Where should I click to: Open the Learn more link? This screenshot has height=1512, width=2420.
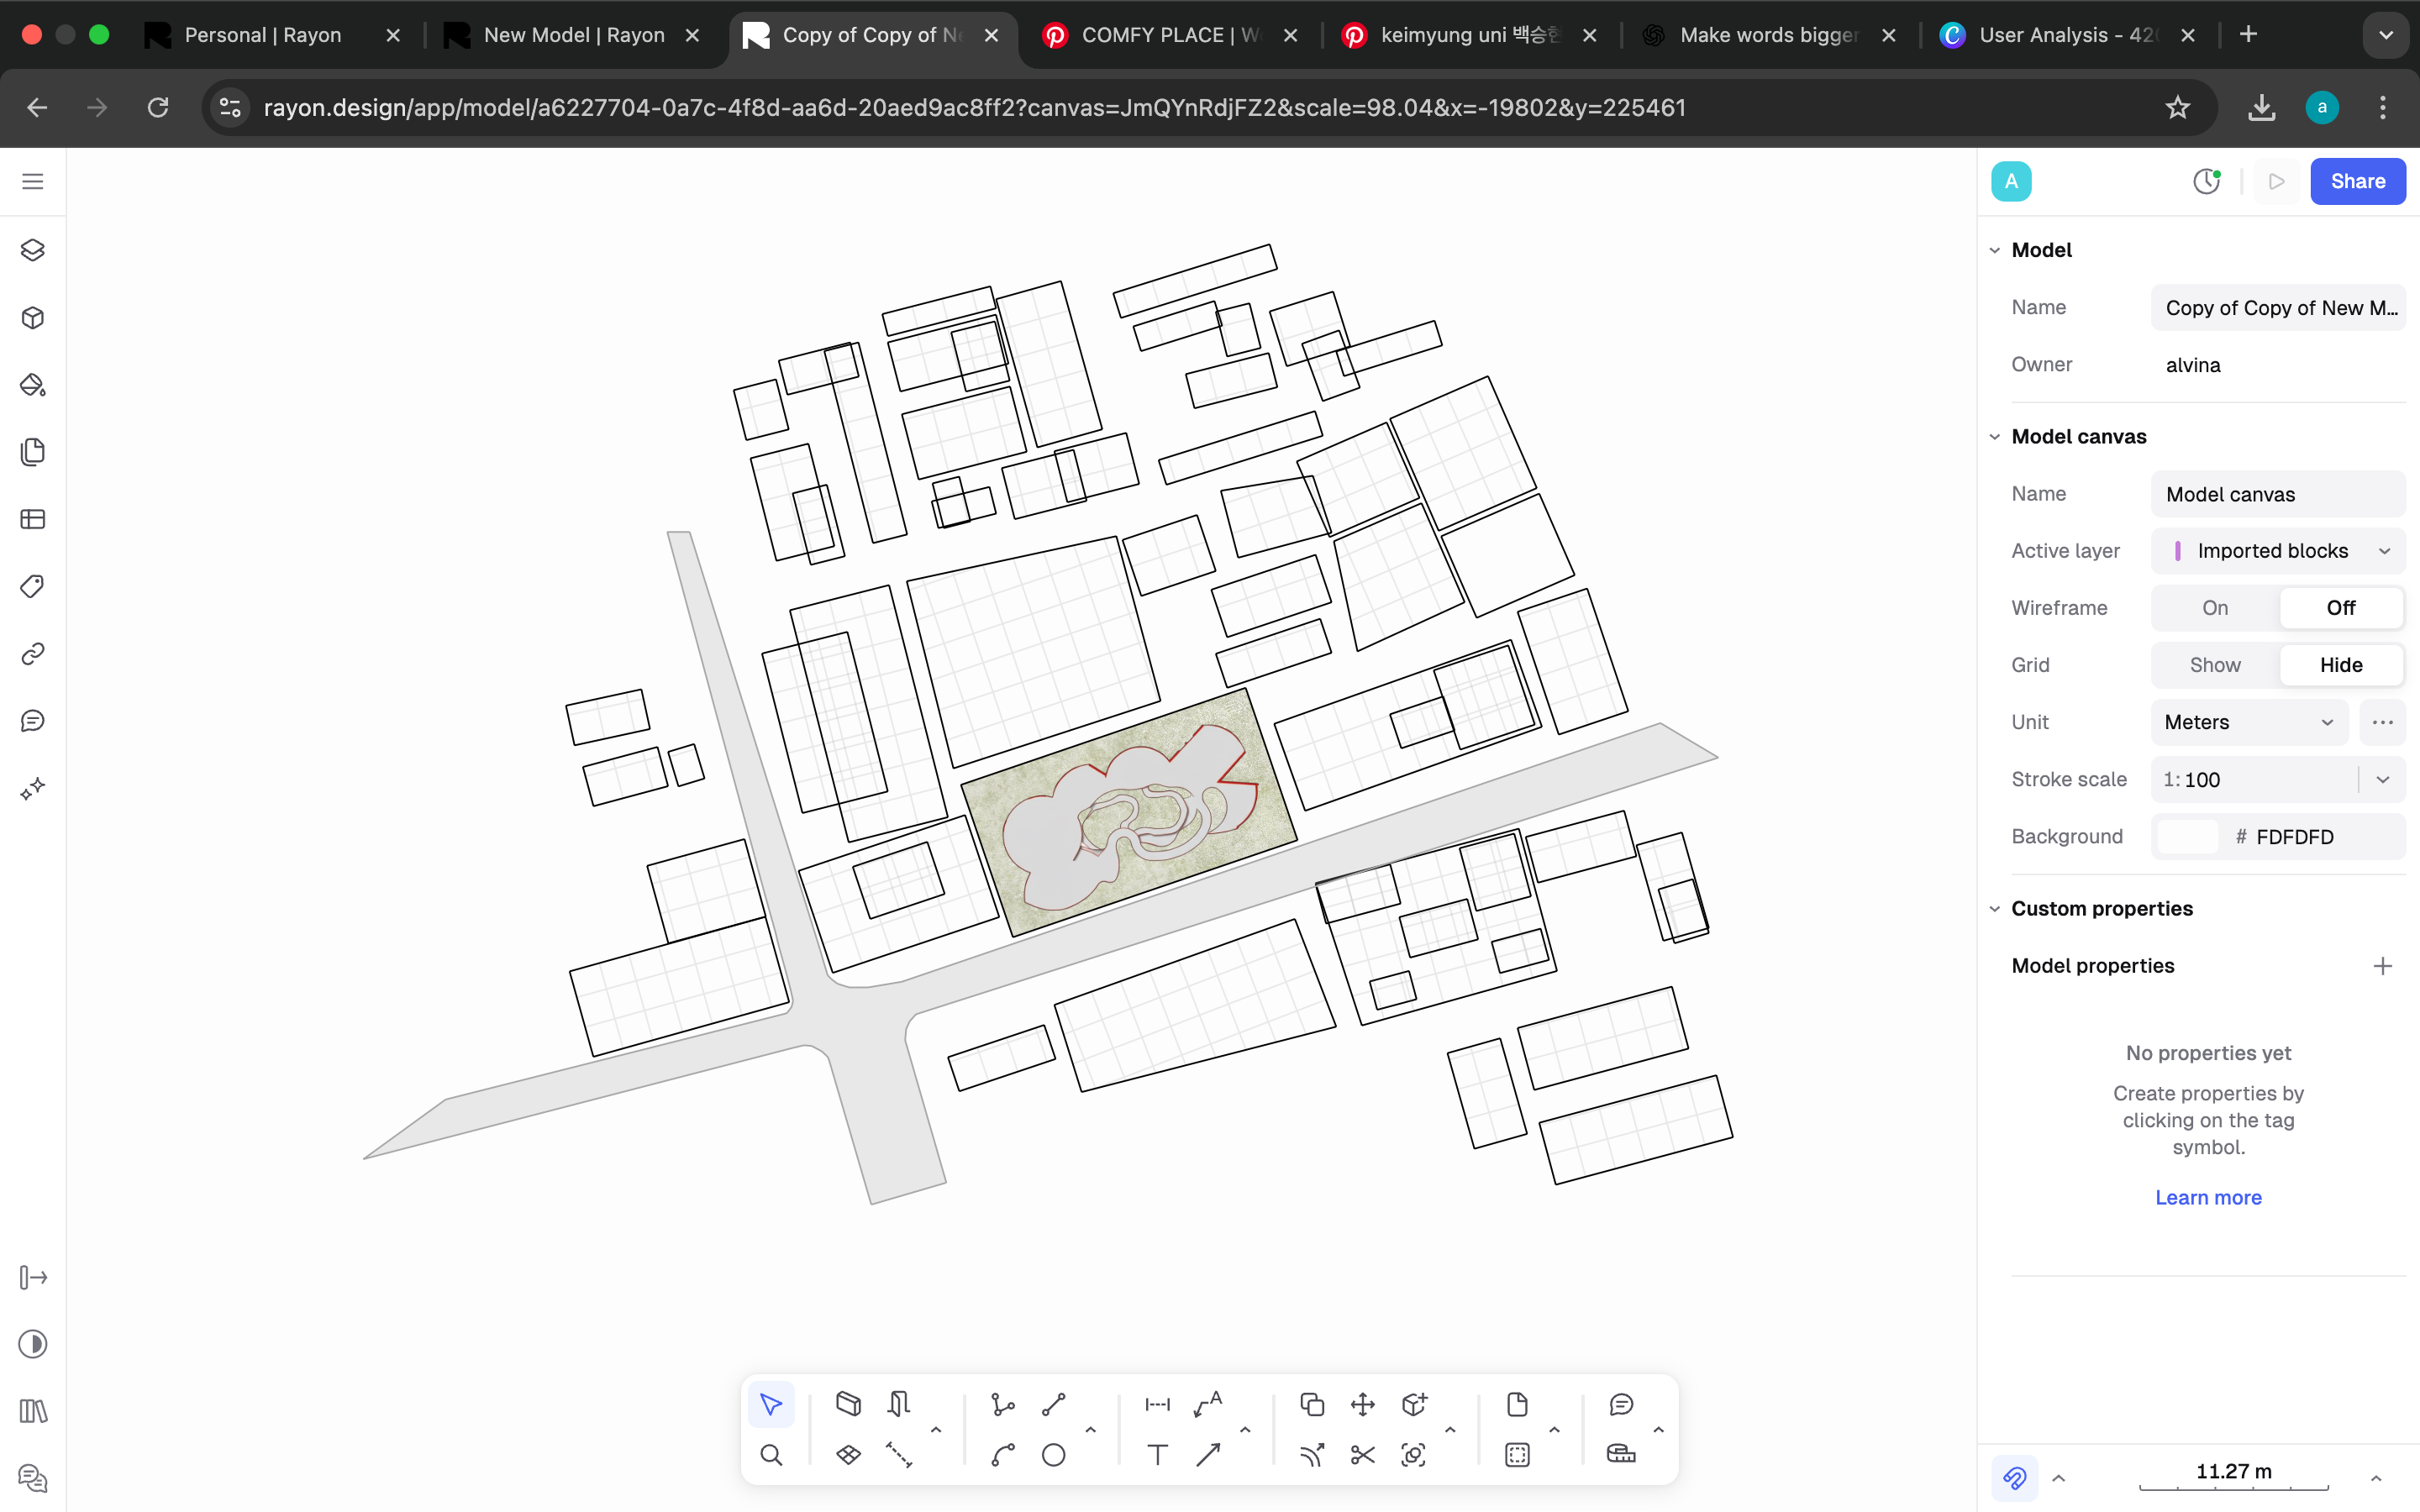coord(2208,1197)
